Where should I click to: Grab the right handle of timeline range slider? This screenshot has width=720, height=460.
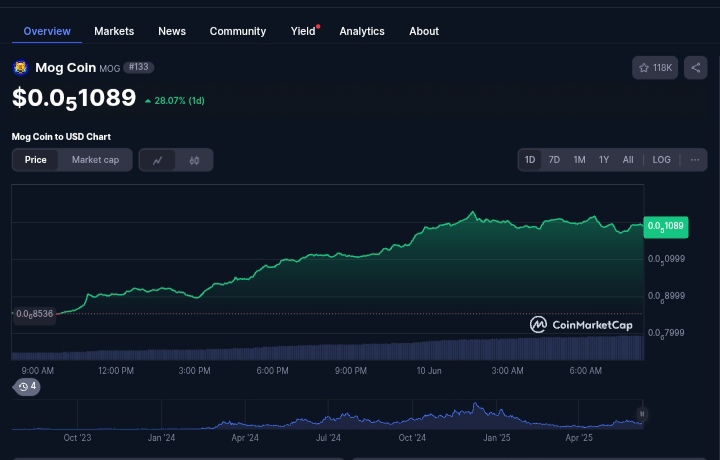642,414
